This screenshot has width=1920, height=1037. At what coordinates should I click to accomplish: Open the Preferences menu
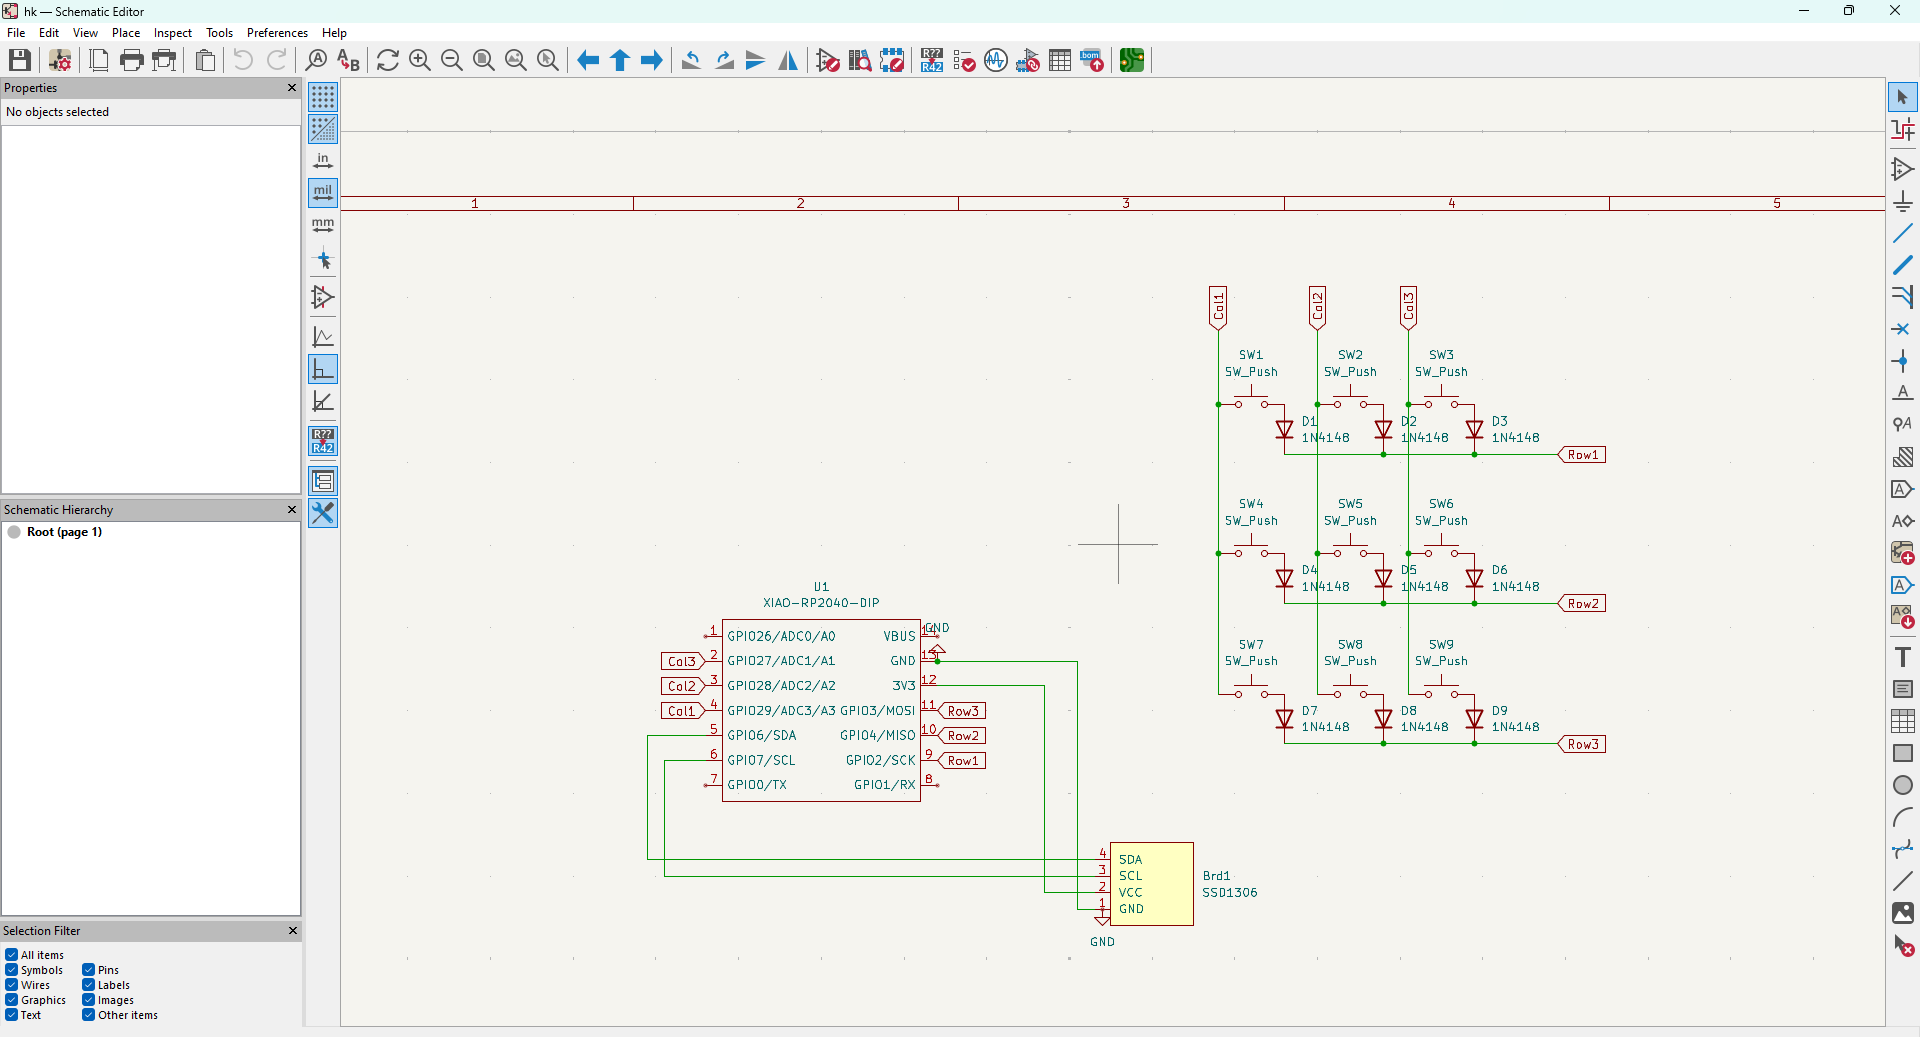[x=277, y=33]
